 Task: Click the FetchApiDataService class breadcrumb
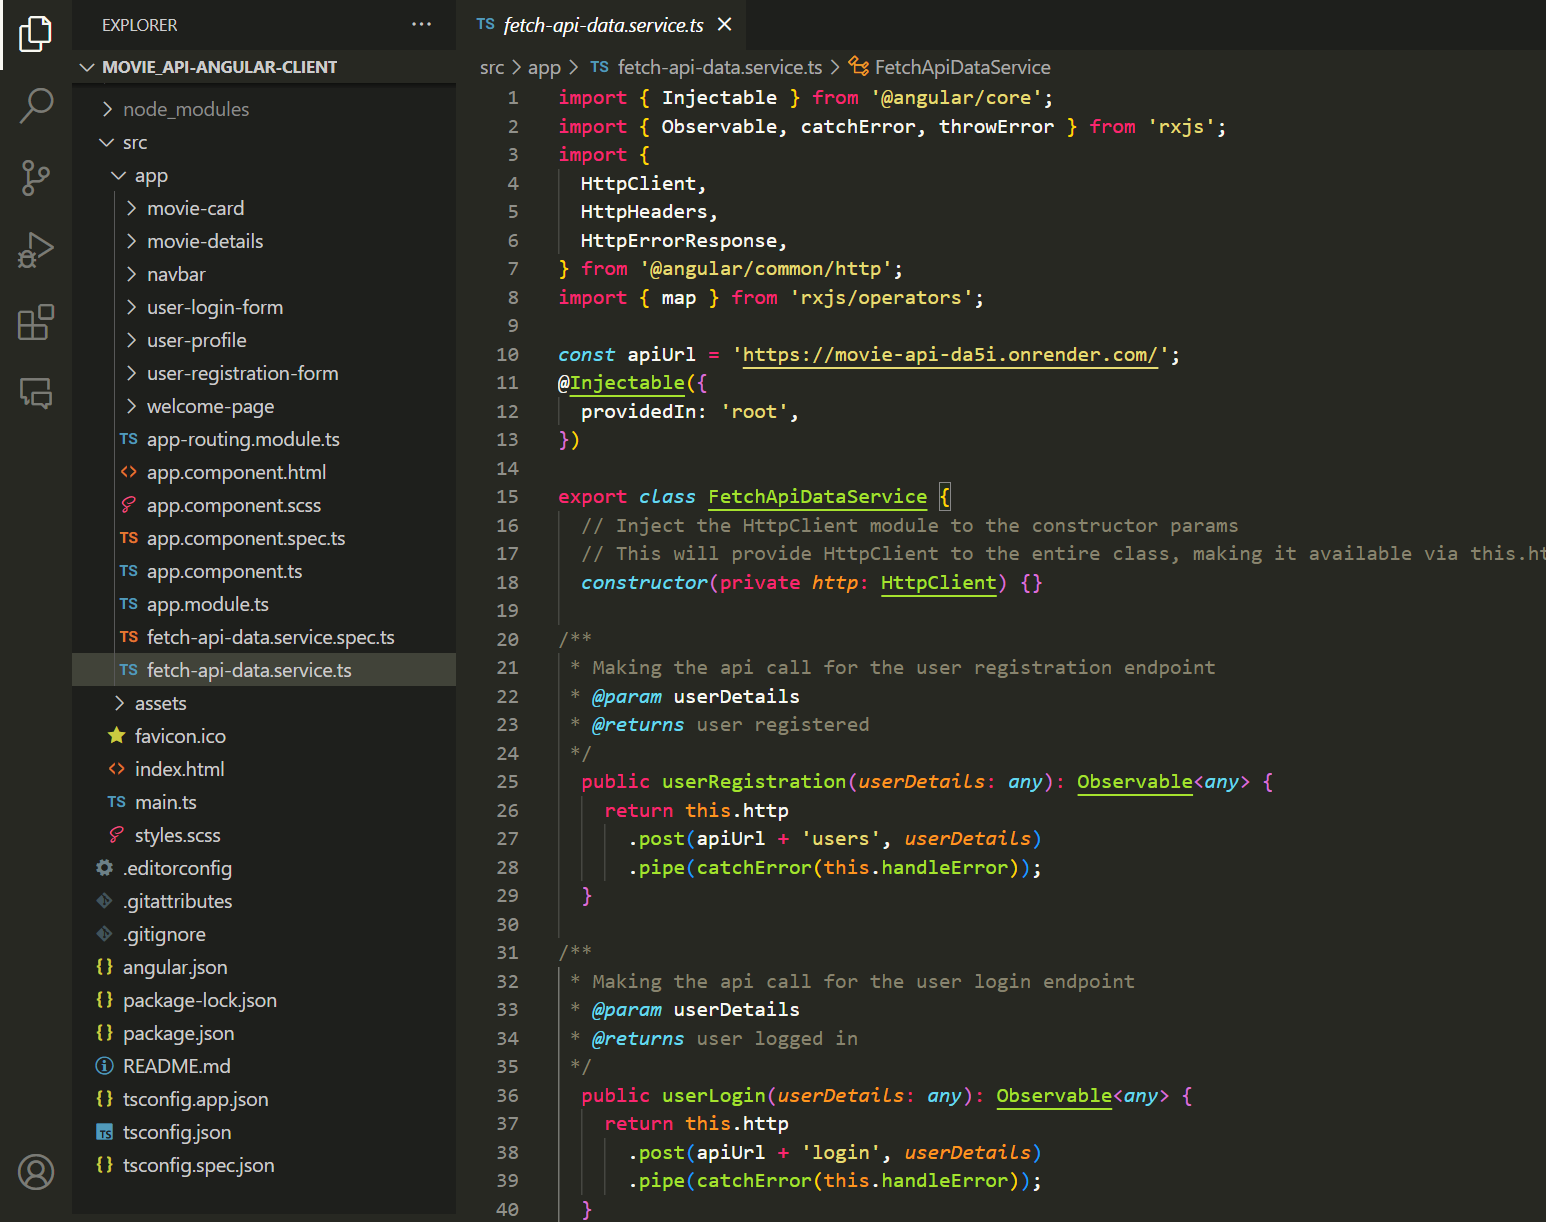click(x=950, y=67)
